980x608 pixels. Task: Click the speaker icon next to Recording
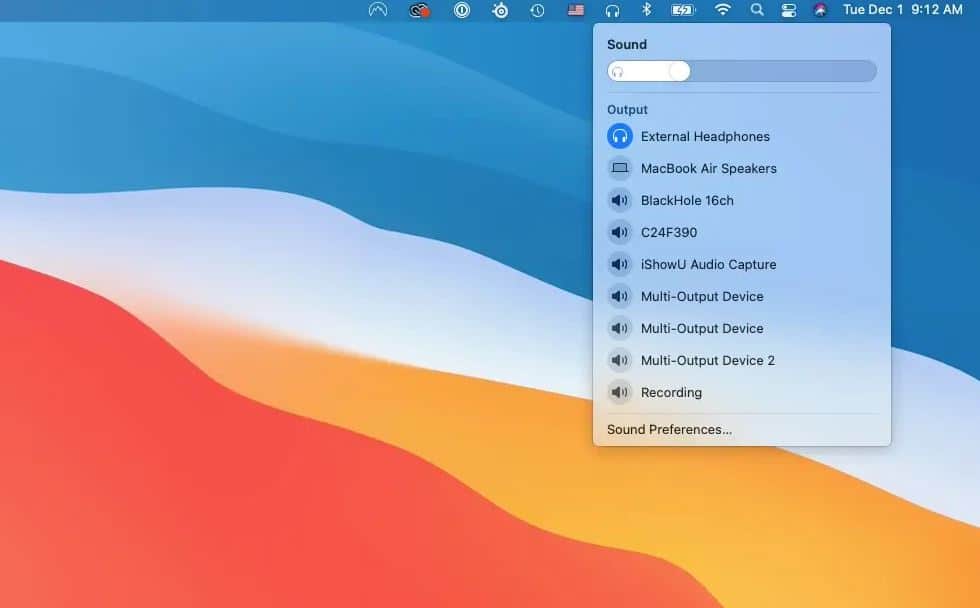619,392
